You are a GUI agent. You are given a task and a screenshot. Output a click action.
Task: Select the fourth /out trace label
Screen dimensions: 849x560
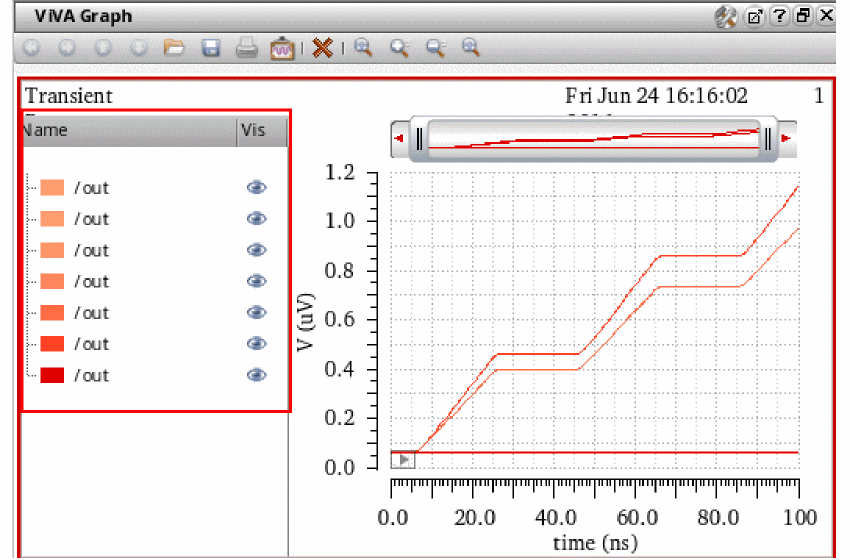(92, 282)
